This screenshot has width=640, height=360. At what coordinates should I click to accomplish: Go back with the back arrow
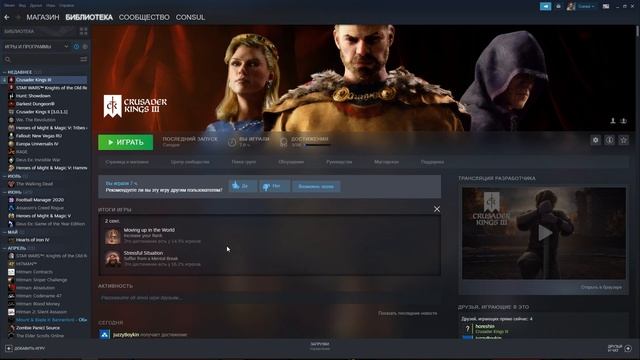pyautogui.click(x=7, y=17)
